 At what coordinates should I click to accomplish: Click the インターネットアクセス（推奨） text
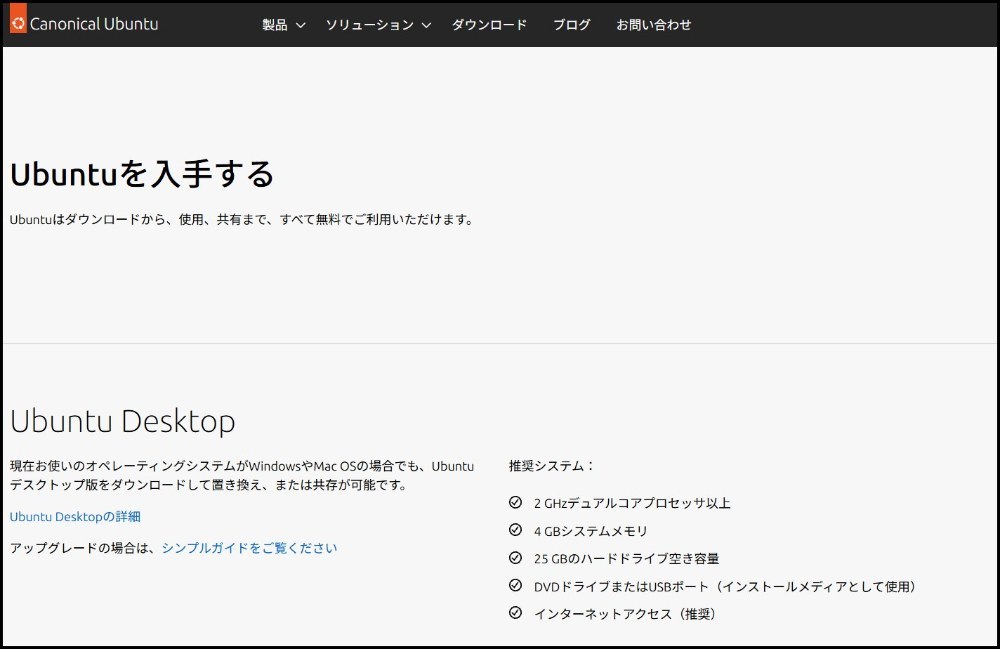(624, 614)
